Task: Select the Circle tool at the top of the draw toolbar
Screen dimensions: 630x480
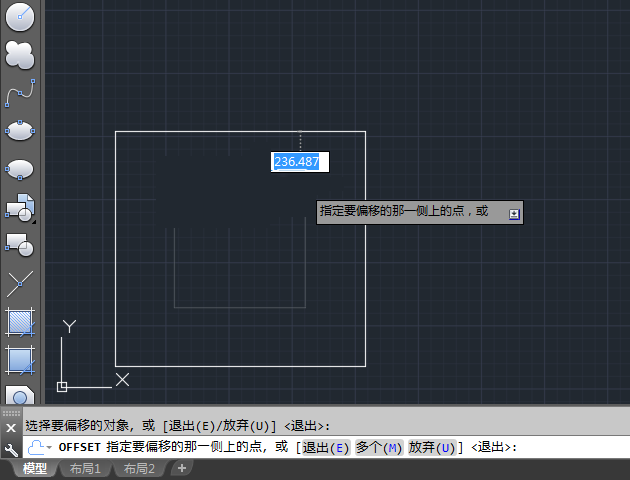Action: click(x=20, y=16)
